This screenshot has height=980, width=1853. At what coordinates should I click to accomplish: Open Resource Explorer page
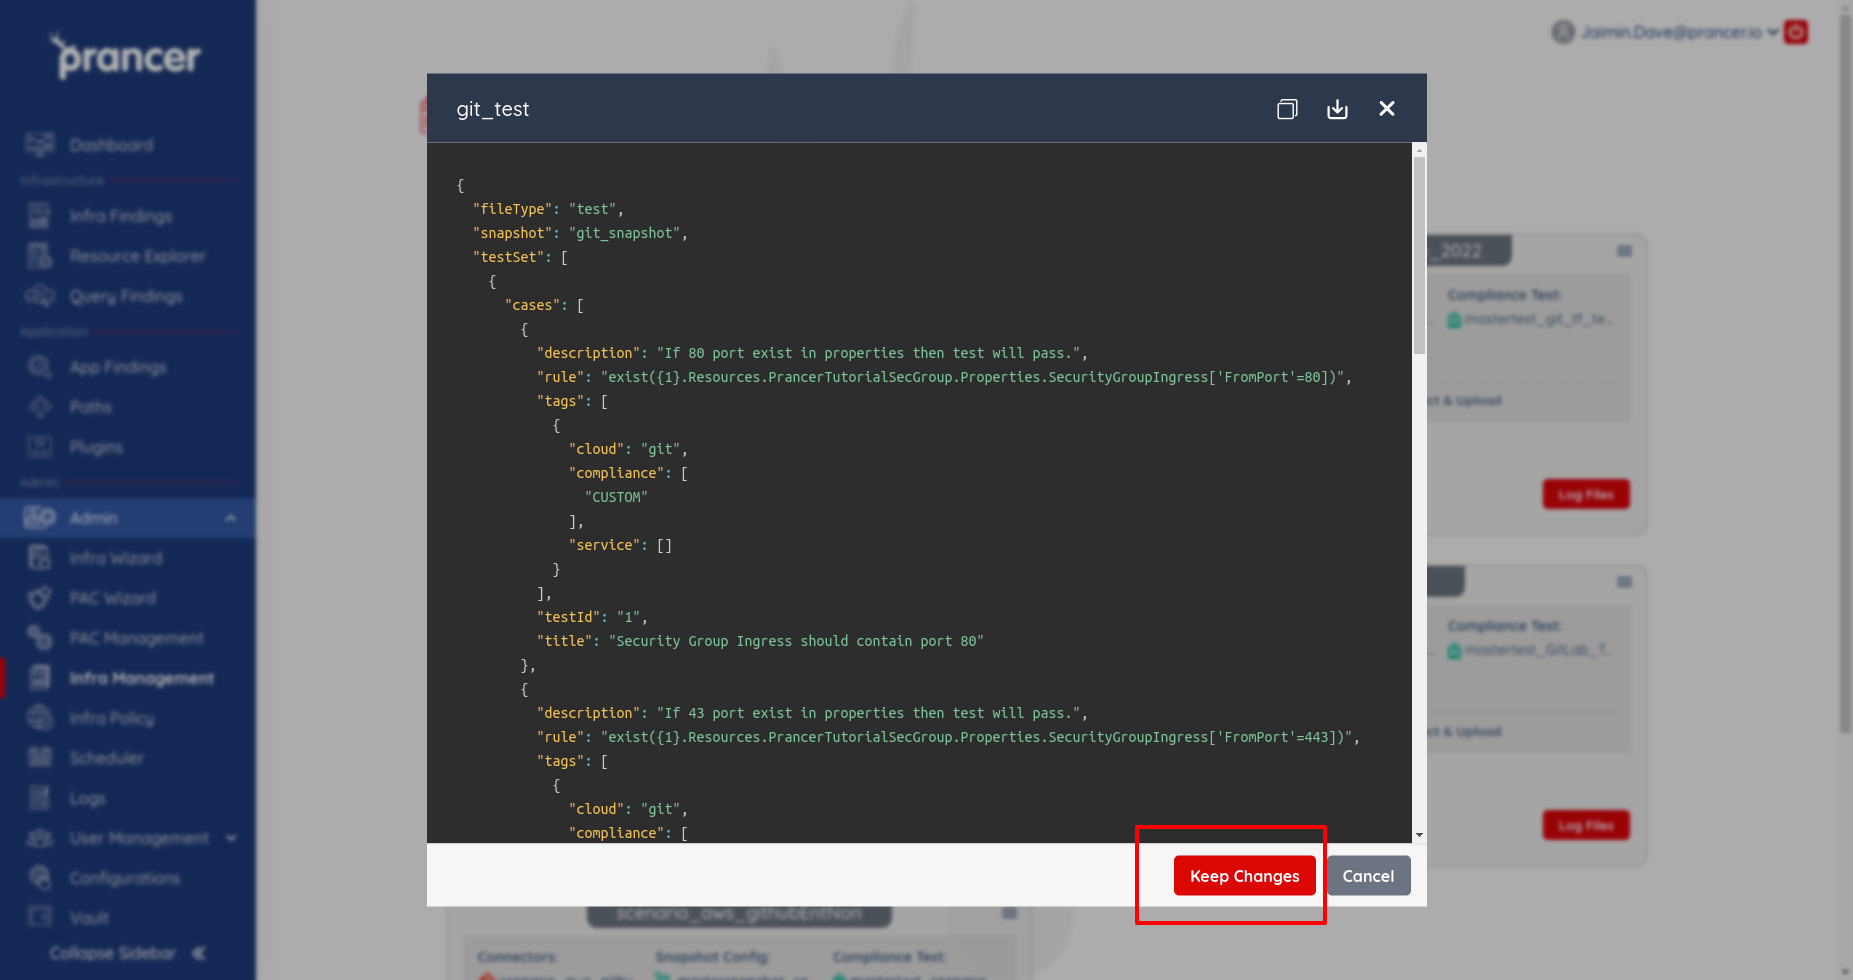coord(137,256)
